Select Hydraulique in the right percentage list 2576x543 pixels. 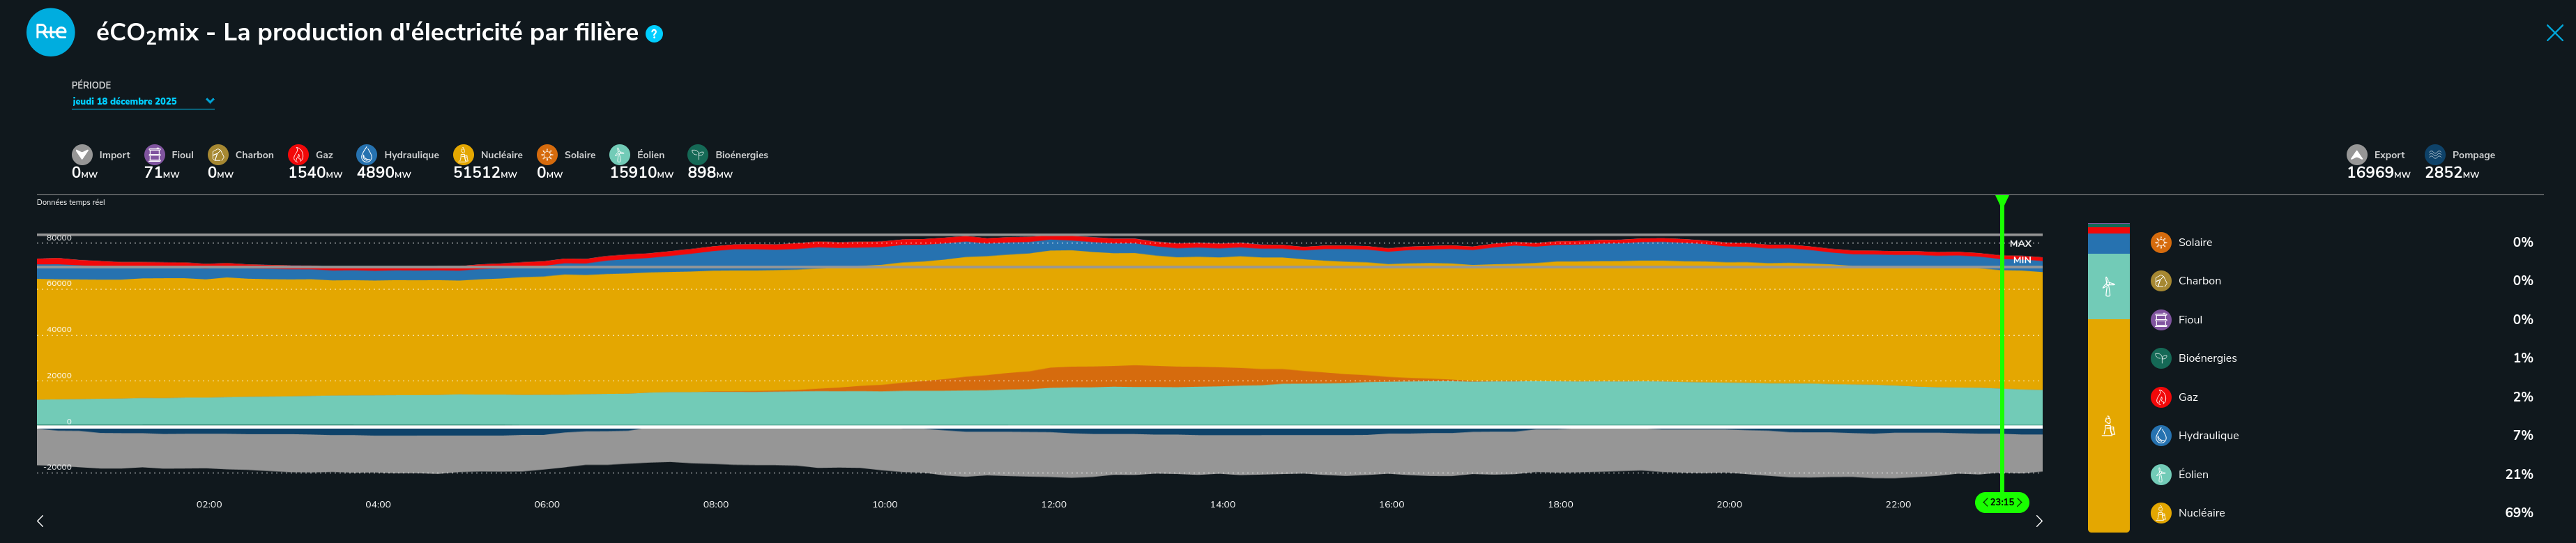tap(2207, 436)
